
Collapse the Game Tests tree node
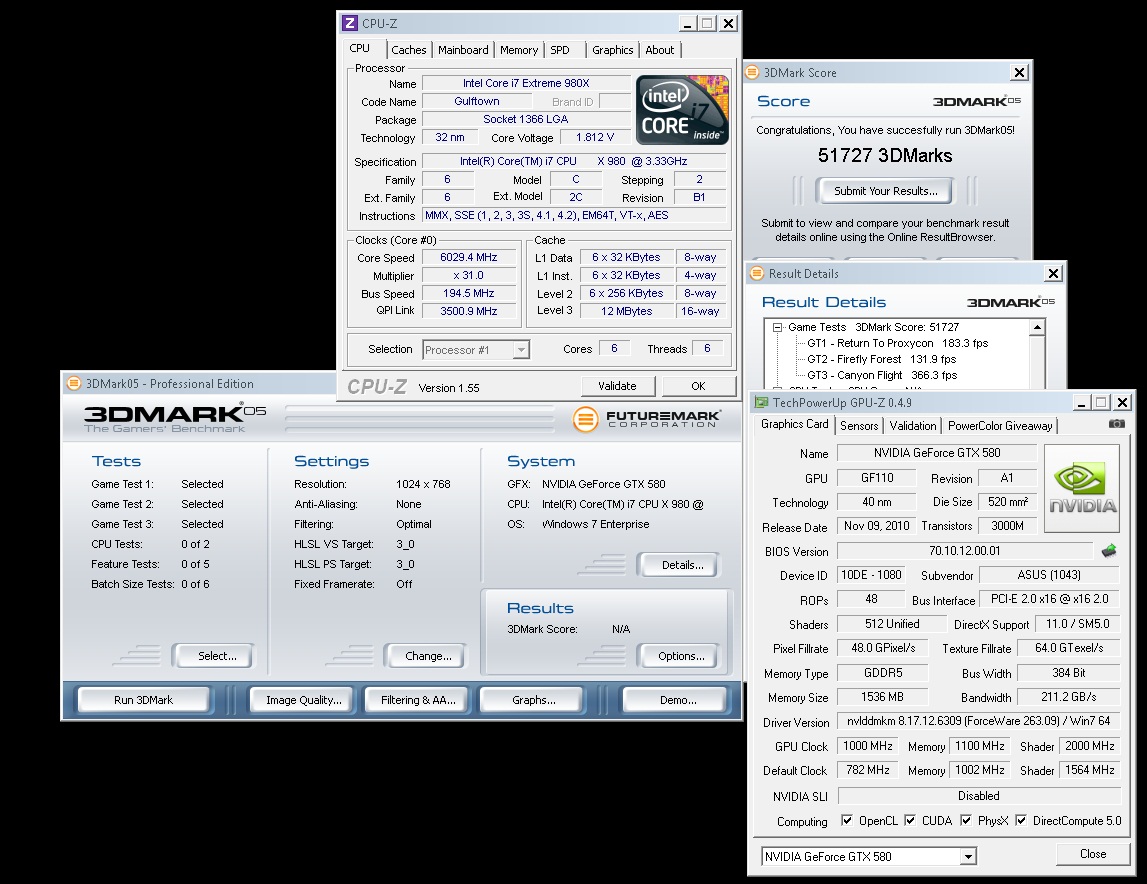tap(777, 327)
